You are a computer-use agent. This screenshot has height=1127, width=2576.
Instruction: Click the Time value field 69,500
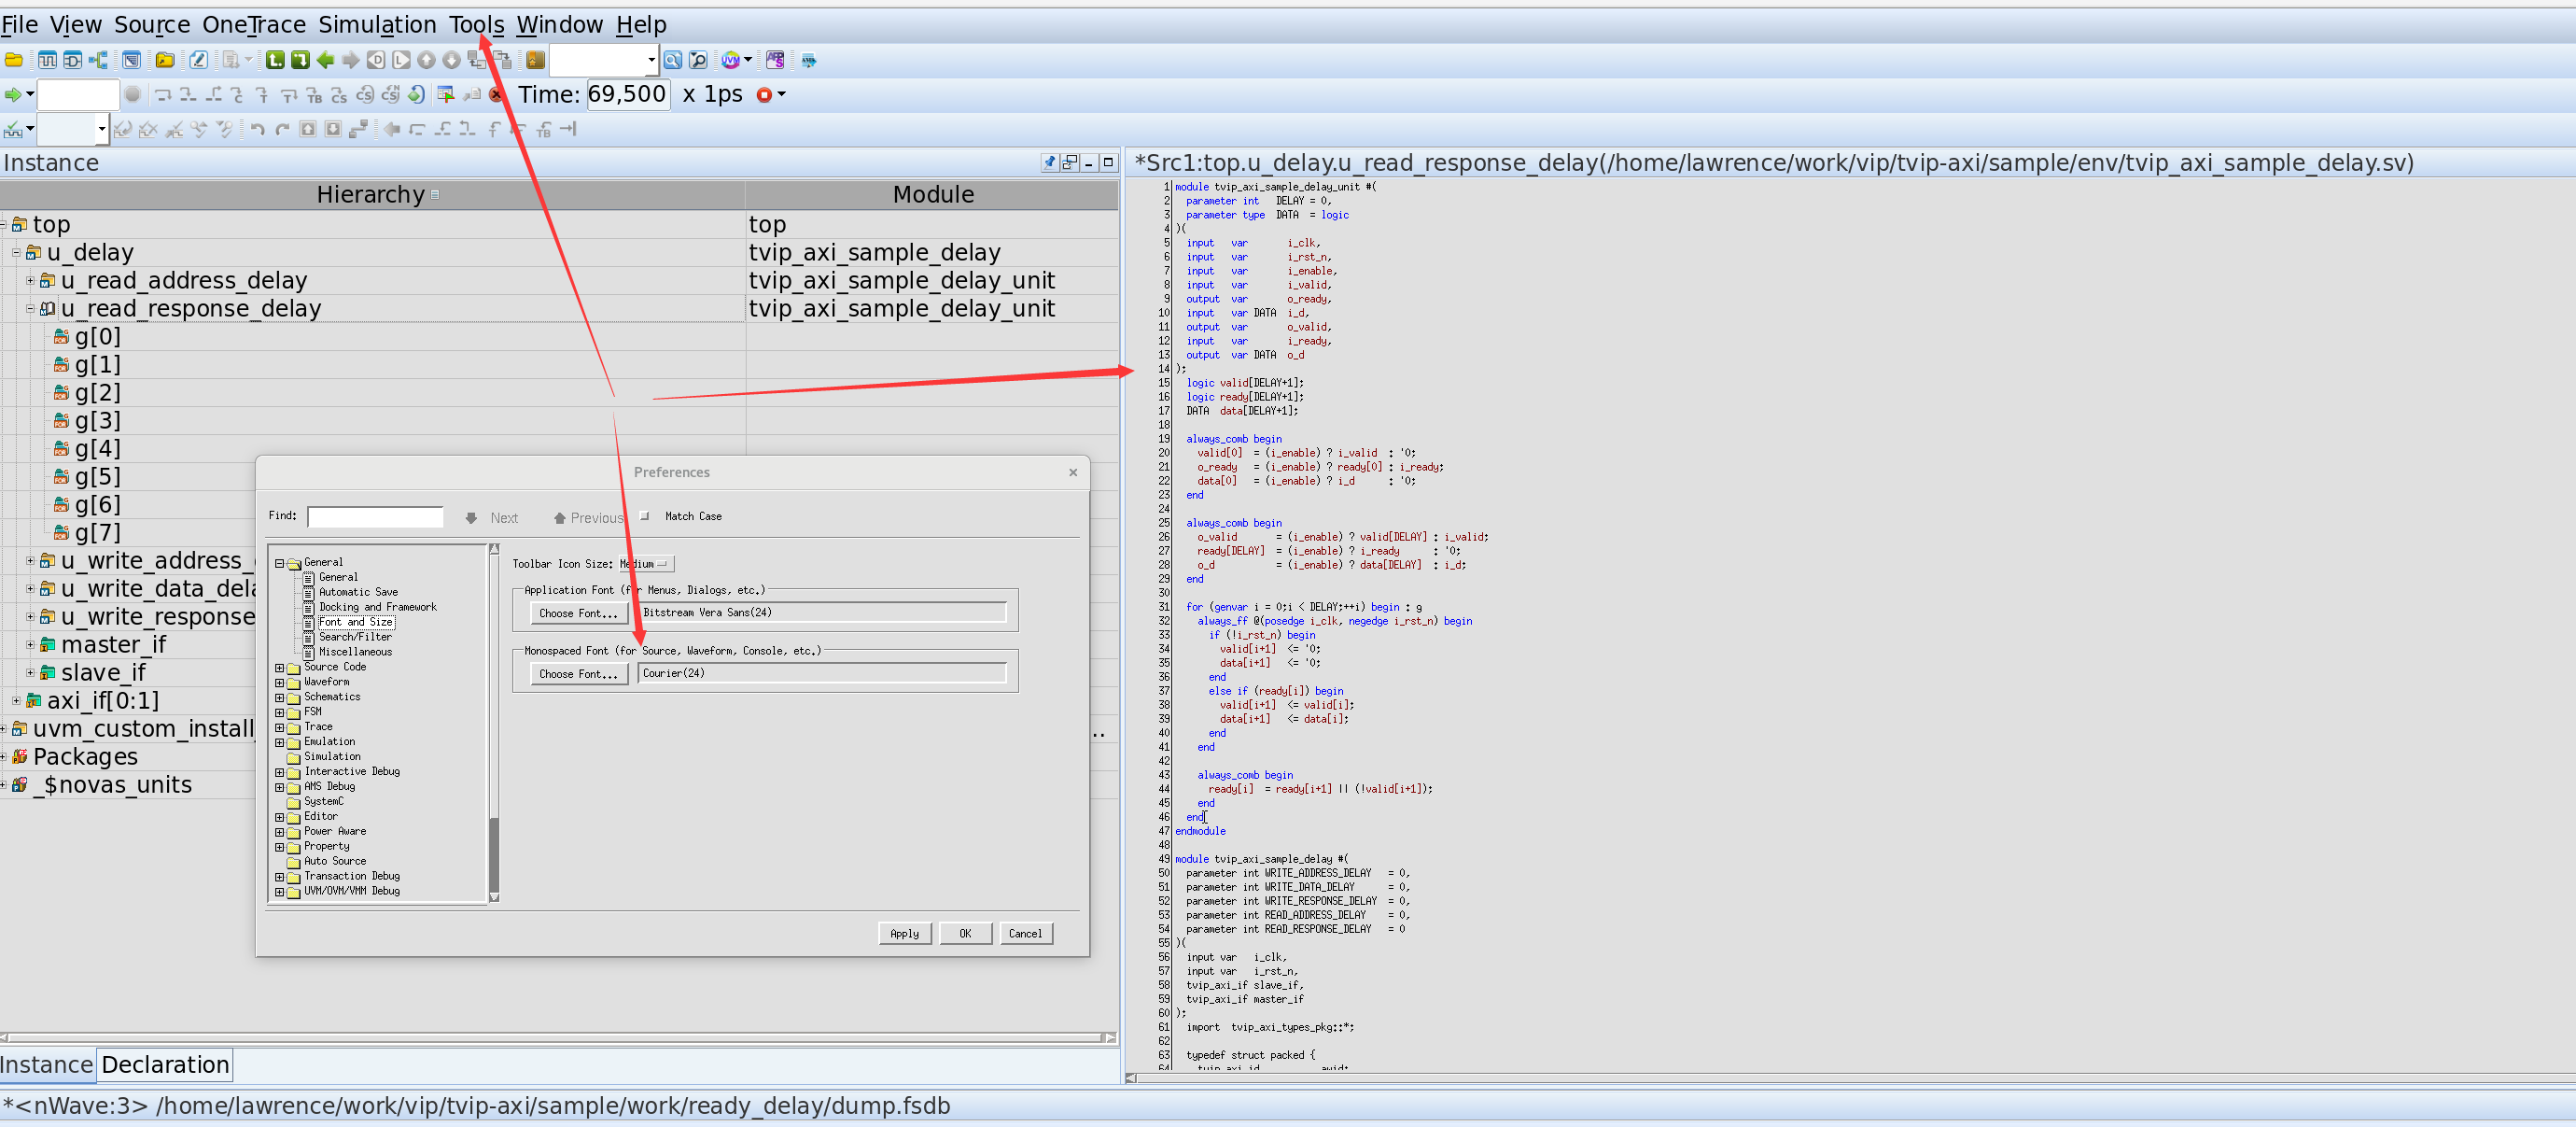627,94
